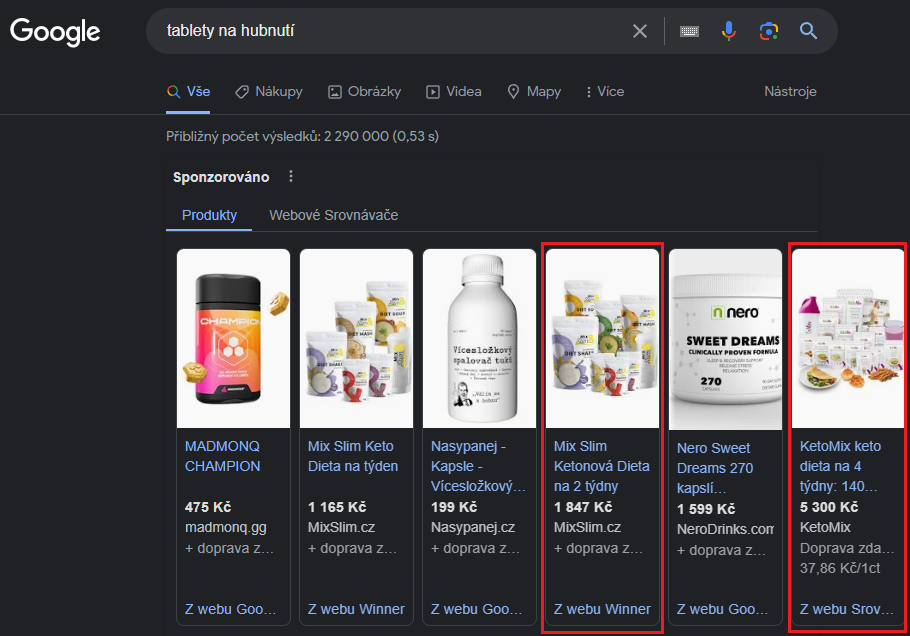Open Mix Slim Ketonová Dieta image
The image size is (910, 636).
click(x=602, y=339)
